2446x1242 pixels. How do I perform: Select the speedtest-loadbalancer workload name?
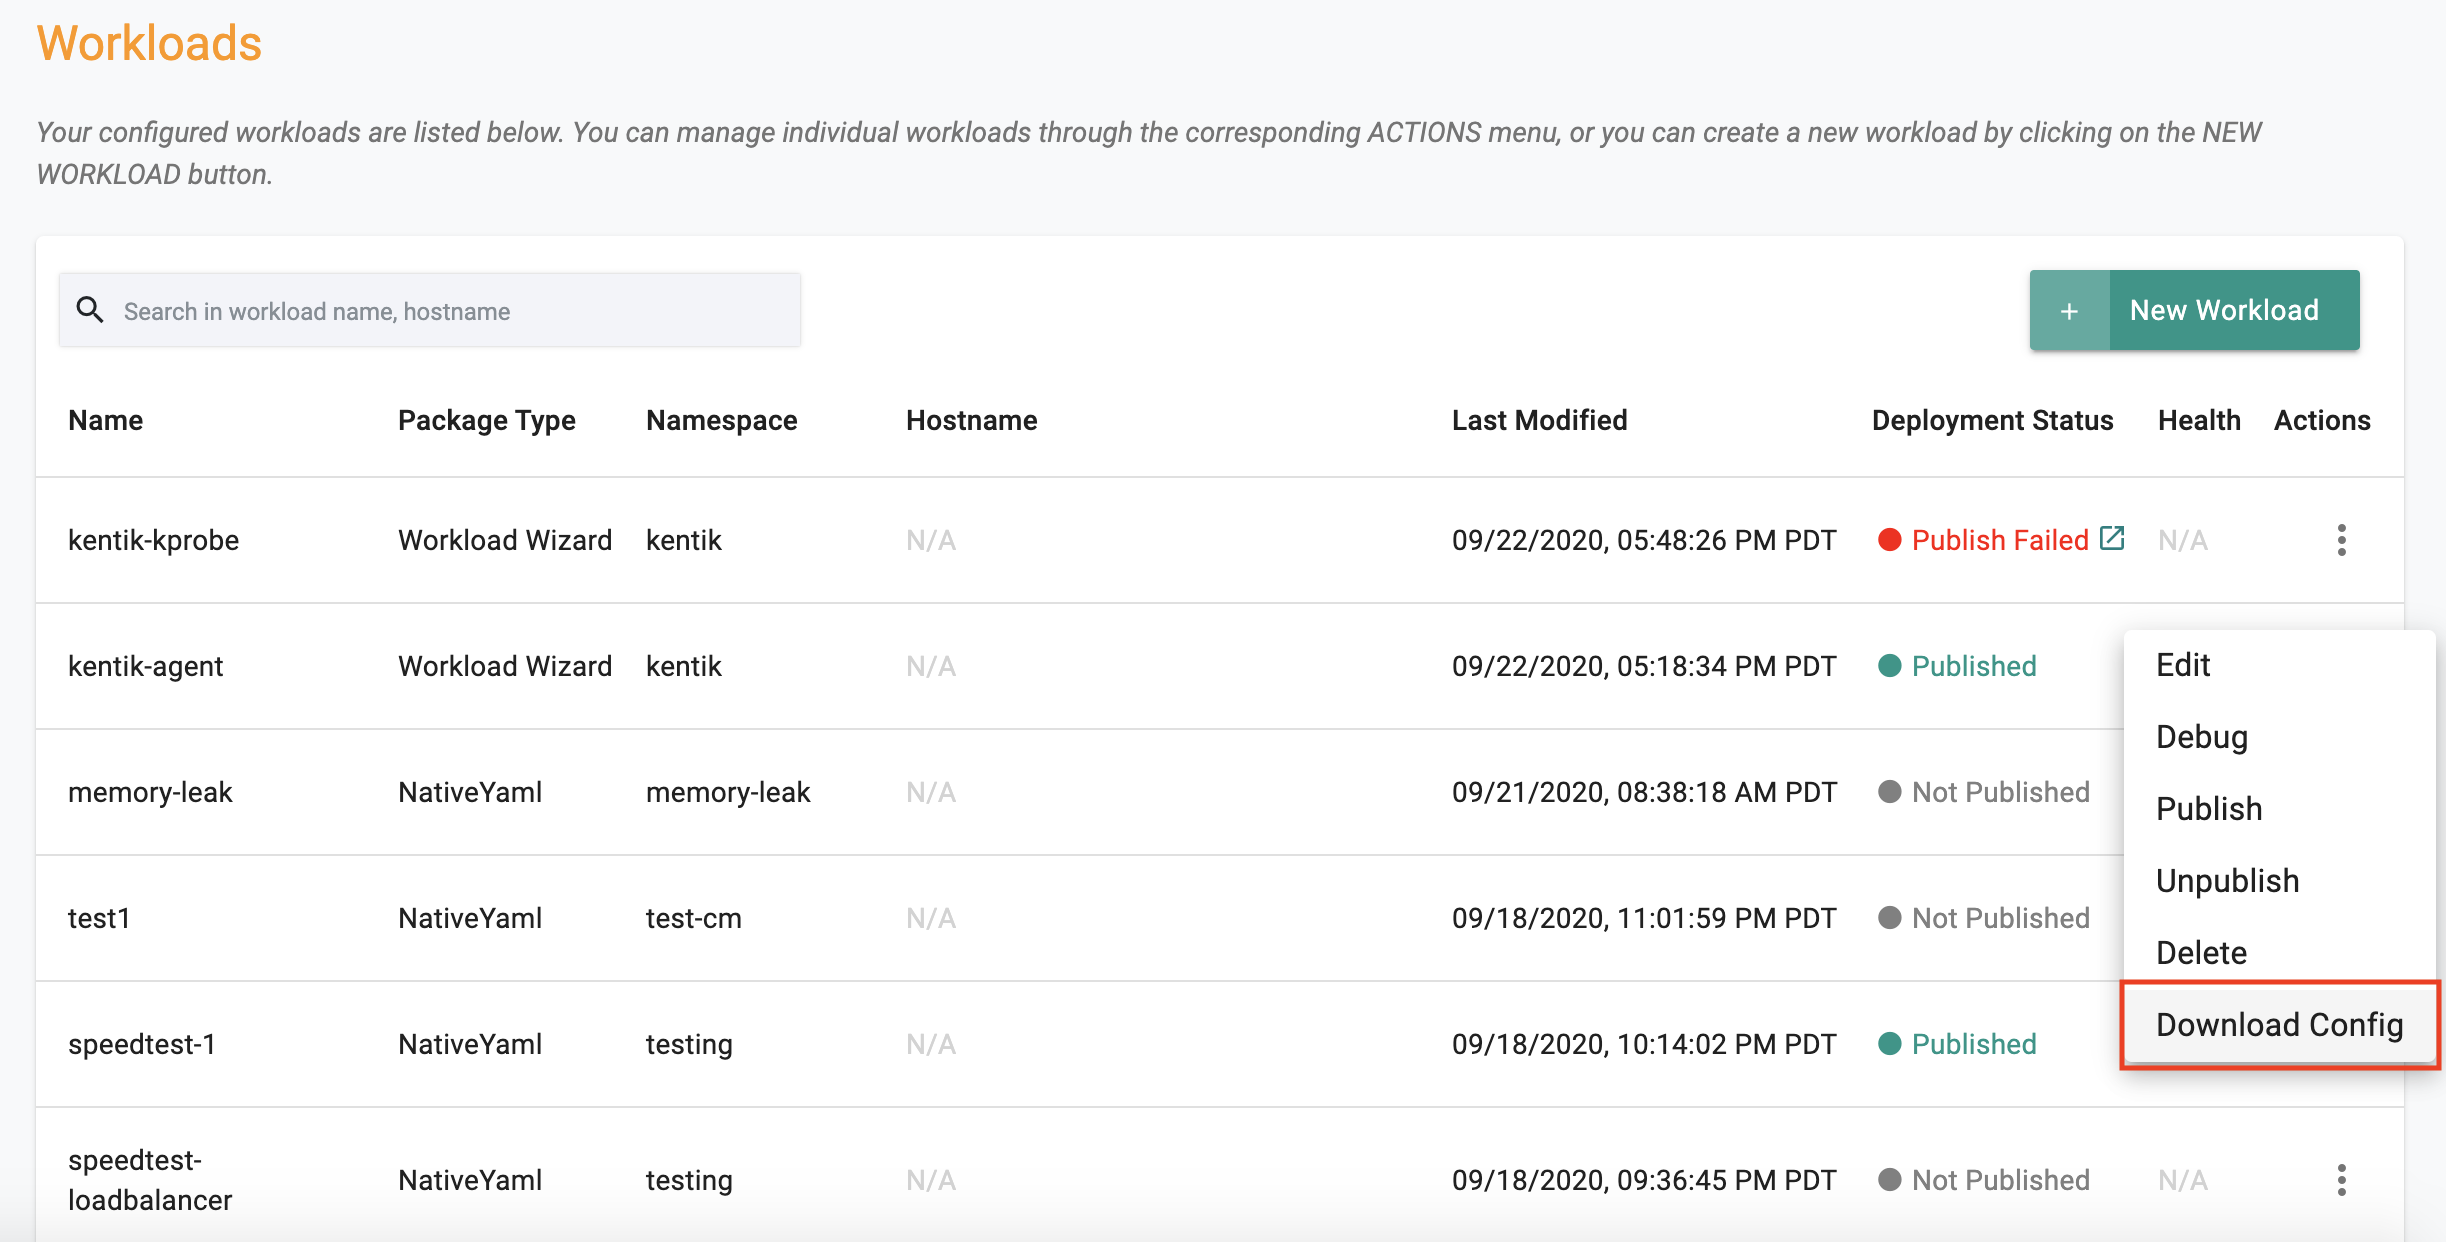pos(150,1180)
